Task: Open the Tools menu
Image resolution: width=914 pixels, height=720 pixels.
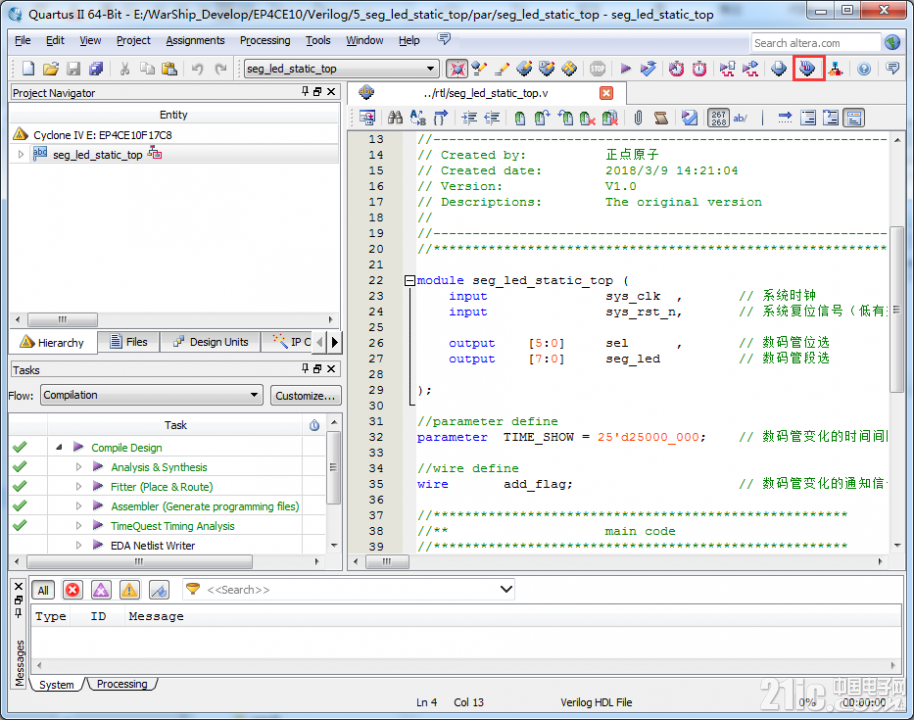Action: [318, 40]
